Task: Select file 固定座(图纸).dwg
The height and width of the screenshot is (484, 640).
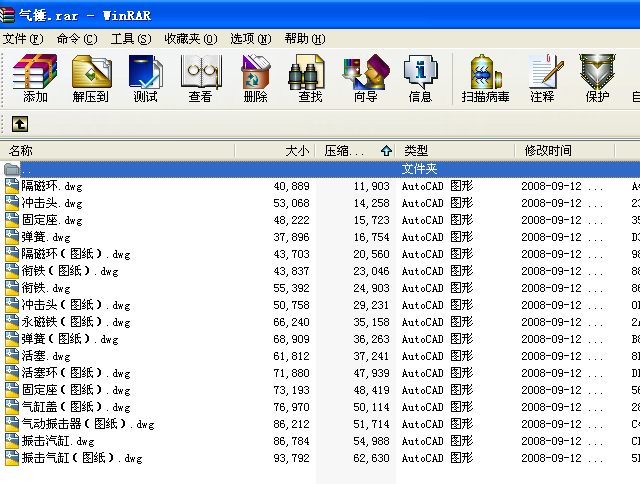Action: coord(76,390)
